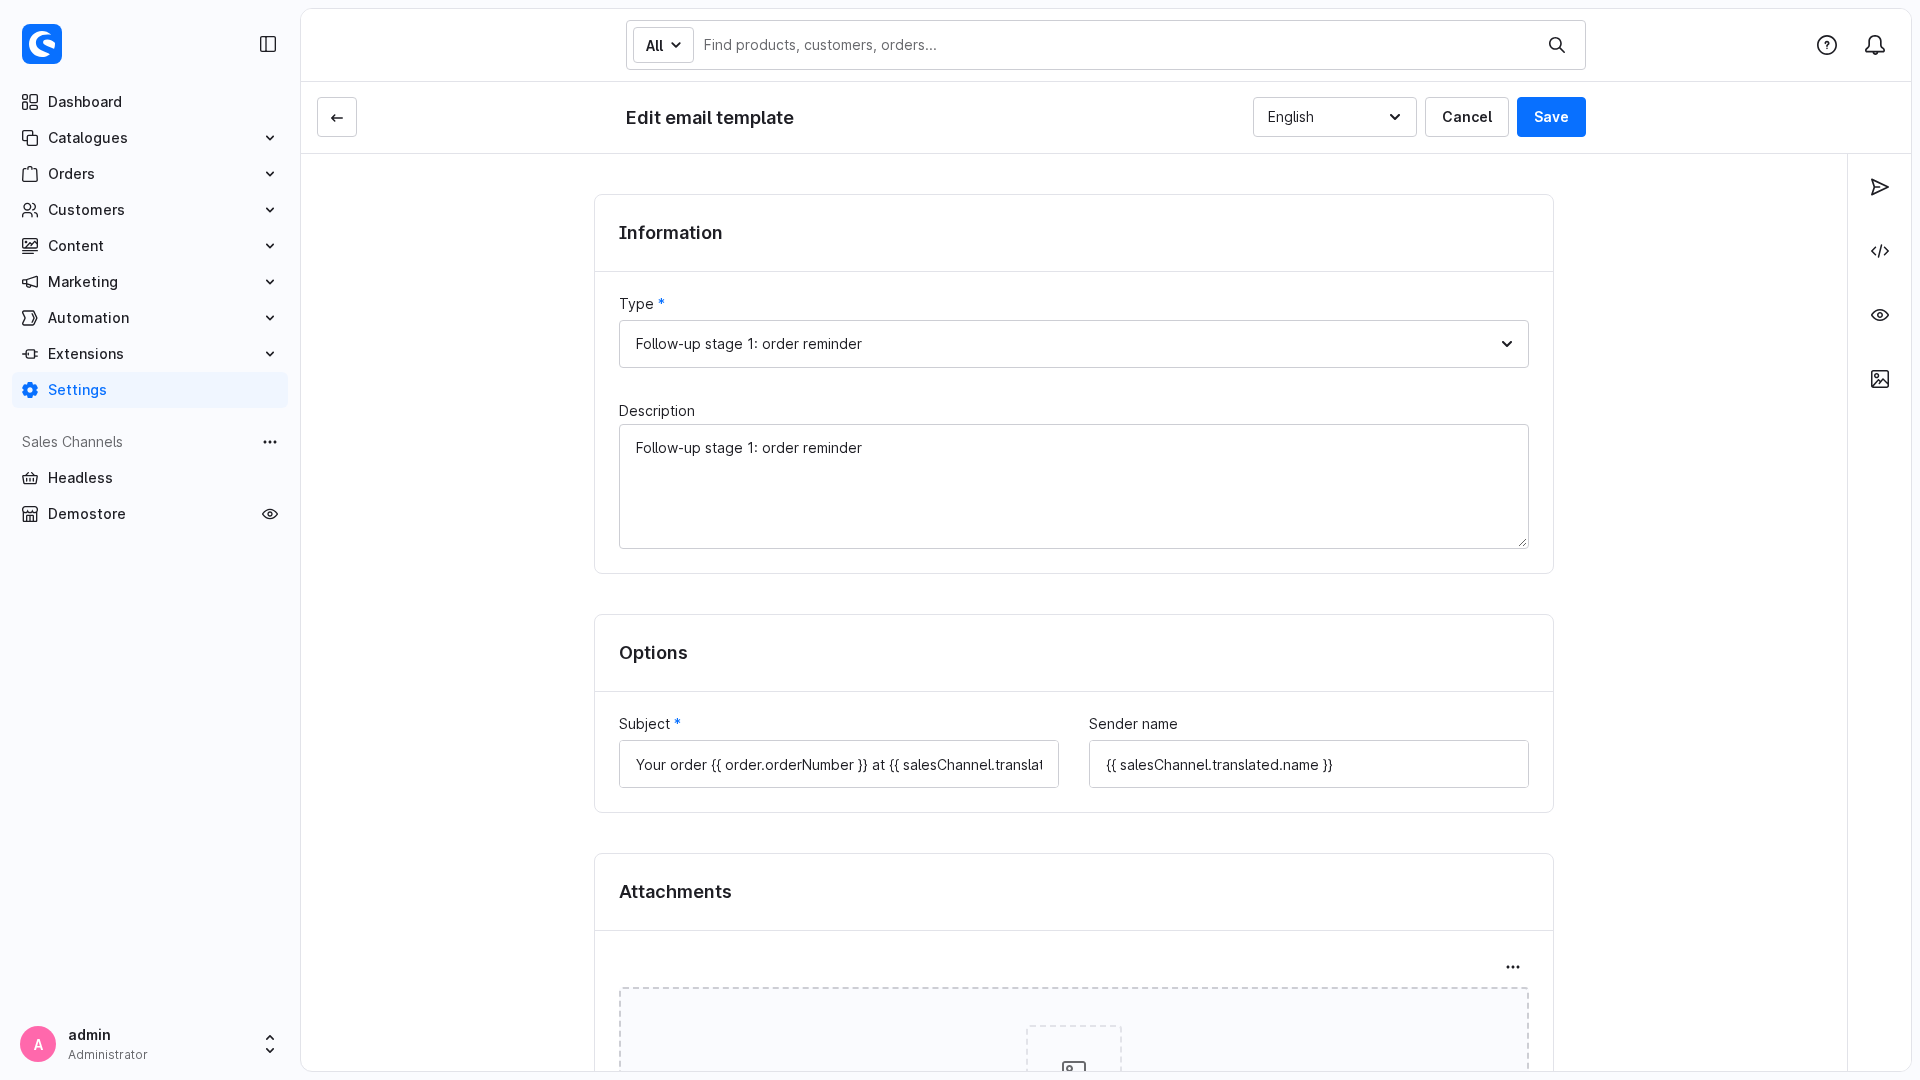Click the admin avatar icon
The image size is (1920, 1080).
click(x=38, y=1044)
